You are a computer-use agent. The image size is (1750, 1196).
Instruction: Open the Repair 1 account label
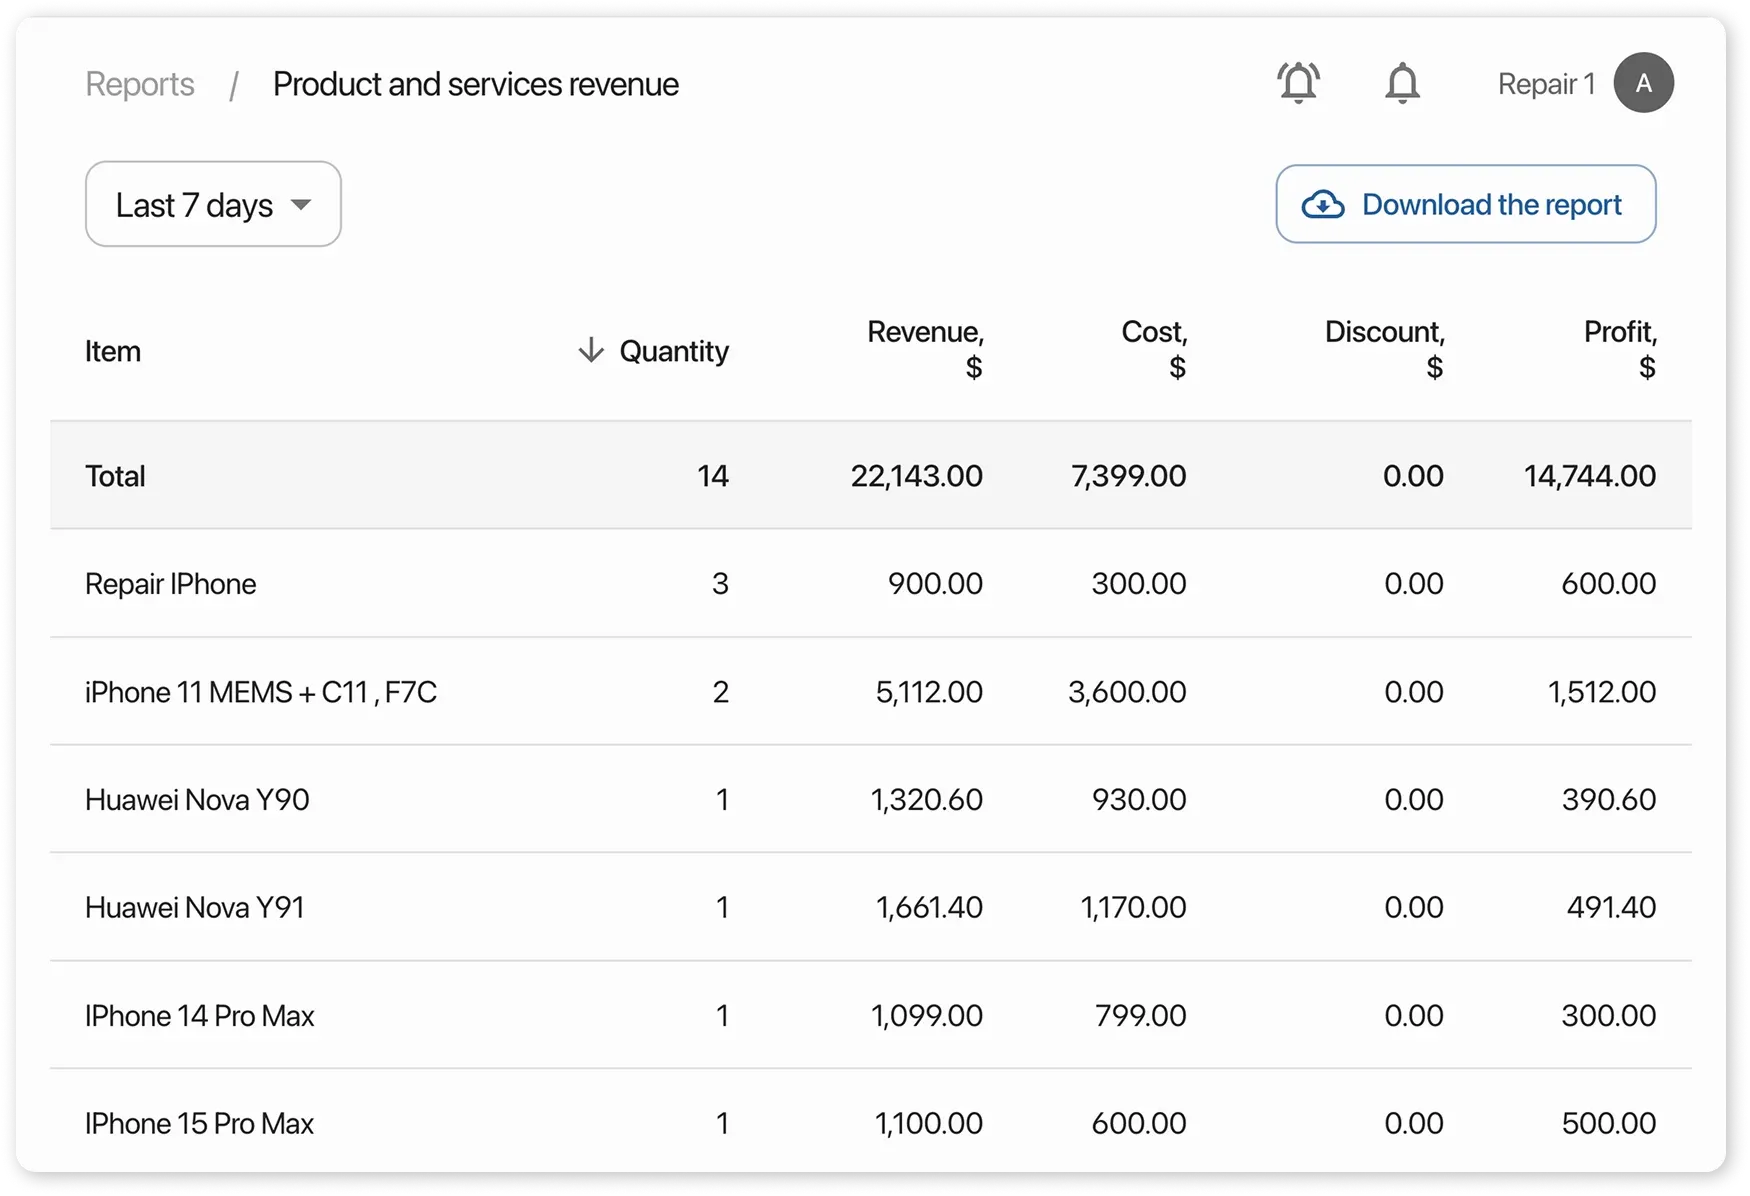click(1545, 83)
